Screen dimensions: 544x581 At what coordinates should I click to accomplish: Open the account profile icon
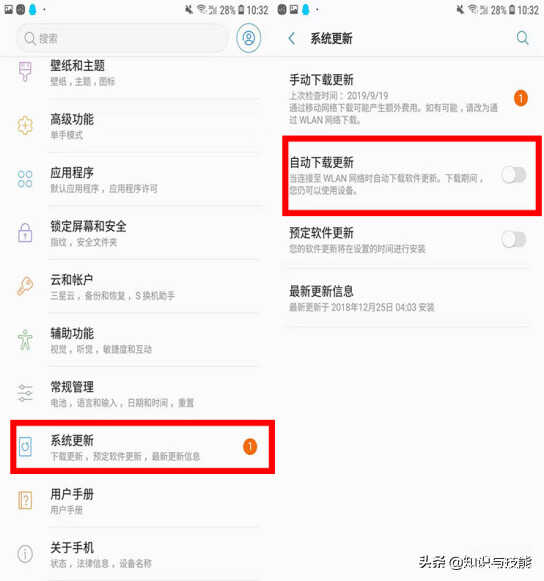click(249, 38)
